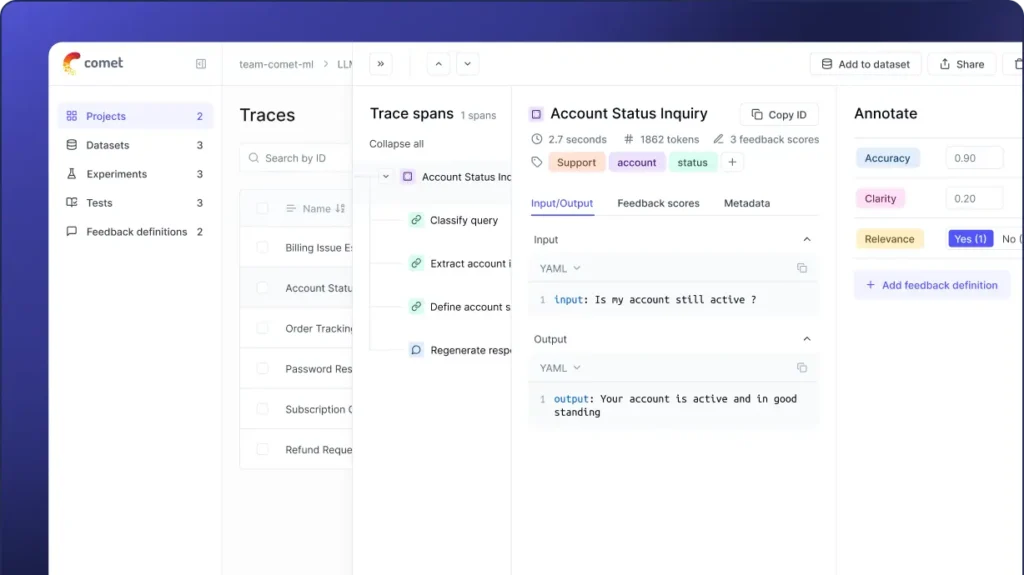The height and width of the screenshot is (575, 1024).
Task: Select Yes for Relevance score
Action: (969, 239)
